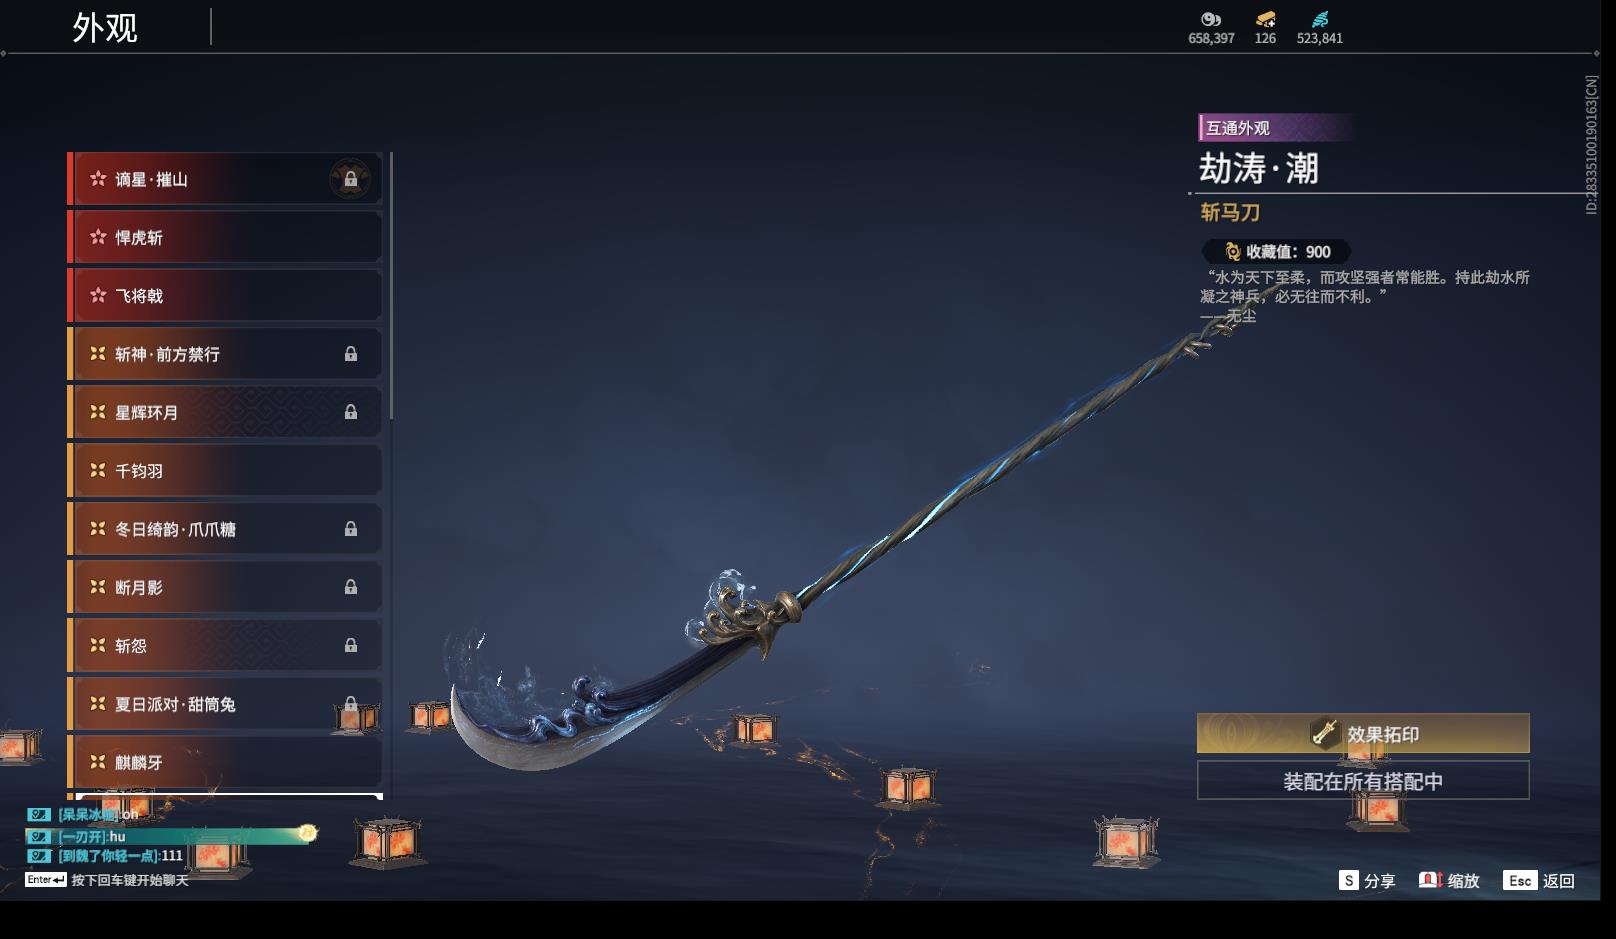Choose 冬日绮韵·爪爪糖 skin entry
1616x939 pixels.
225,529
